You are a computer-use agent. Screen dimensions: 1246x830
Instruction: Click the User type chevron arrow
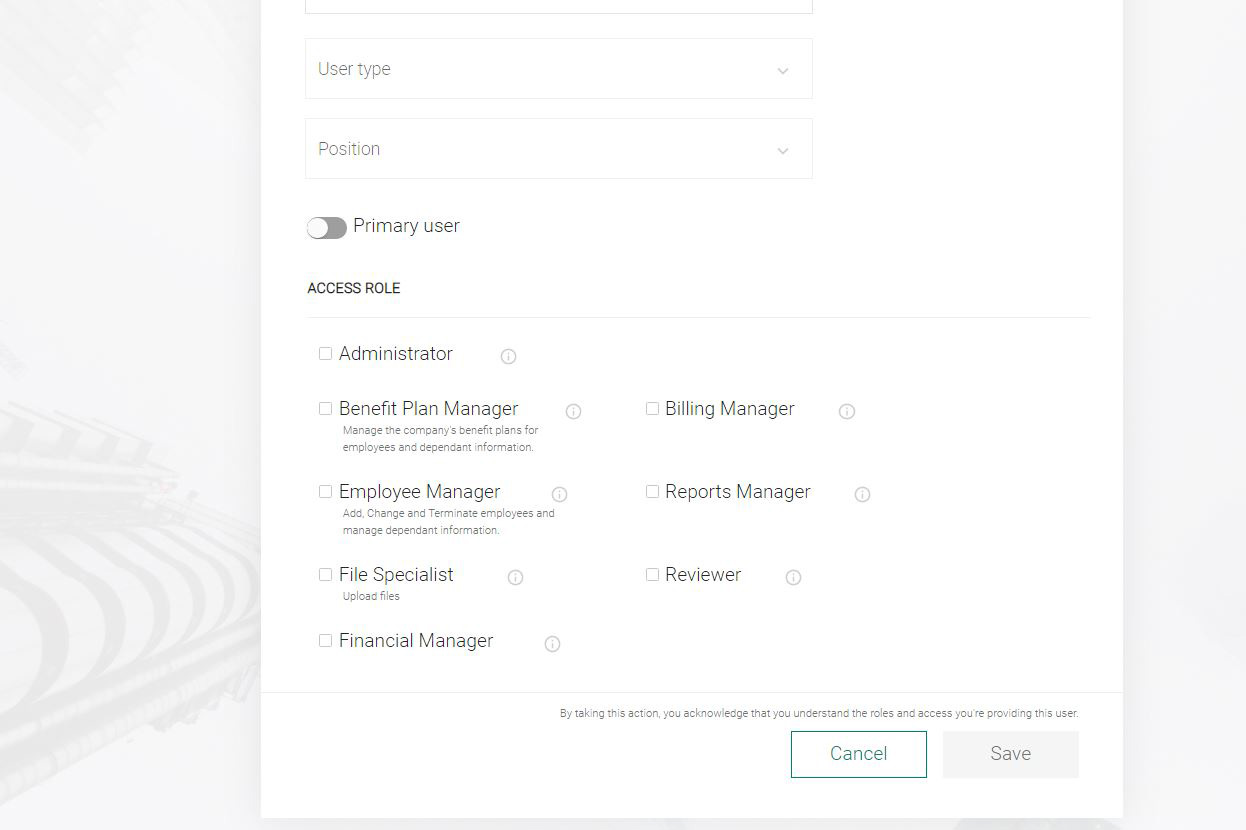pyautogui.click(x=783, y=71)
